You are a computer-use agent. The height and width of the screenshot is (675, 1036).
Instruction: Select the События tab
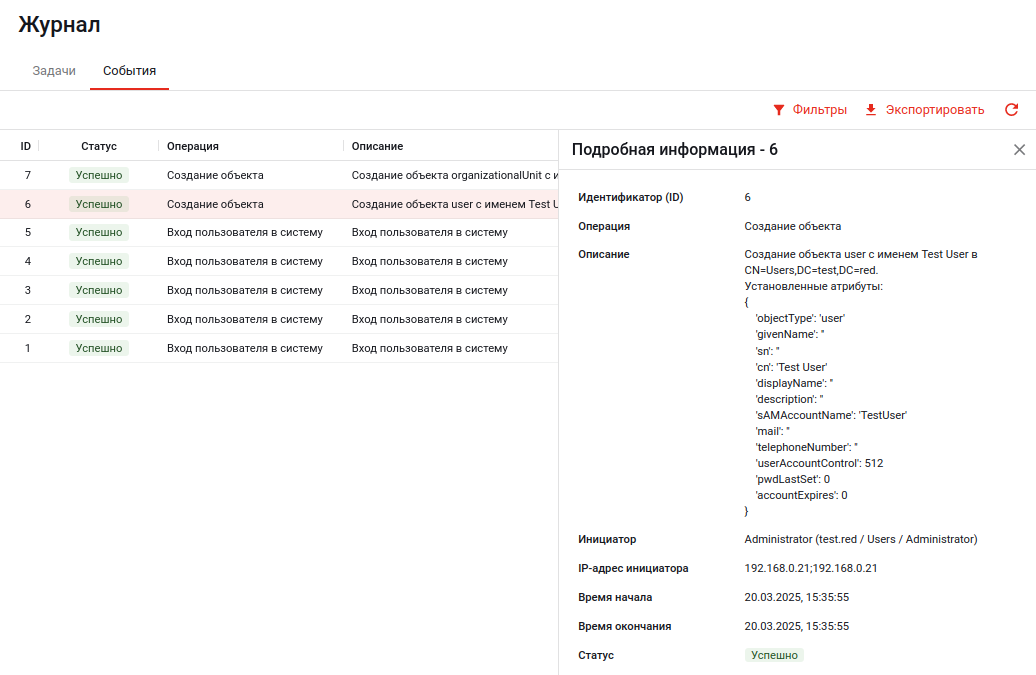pos(129,71)
